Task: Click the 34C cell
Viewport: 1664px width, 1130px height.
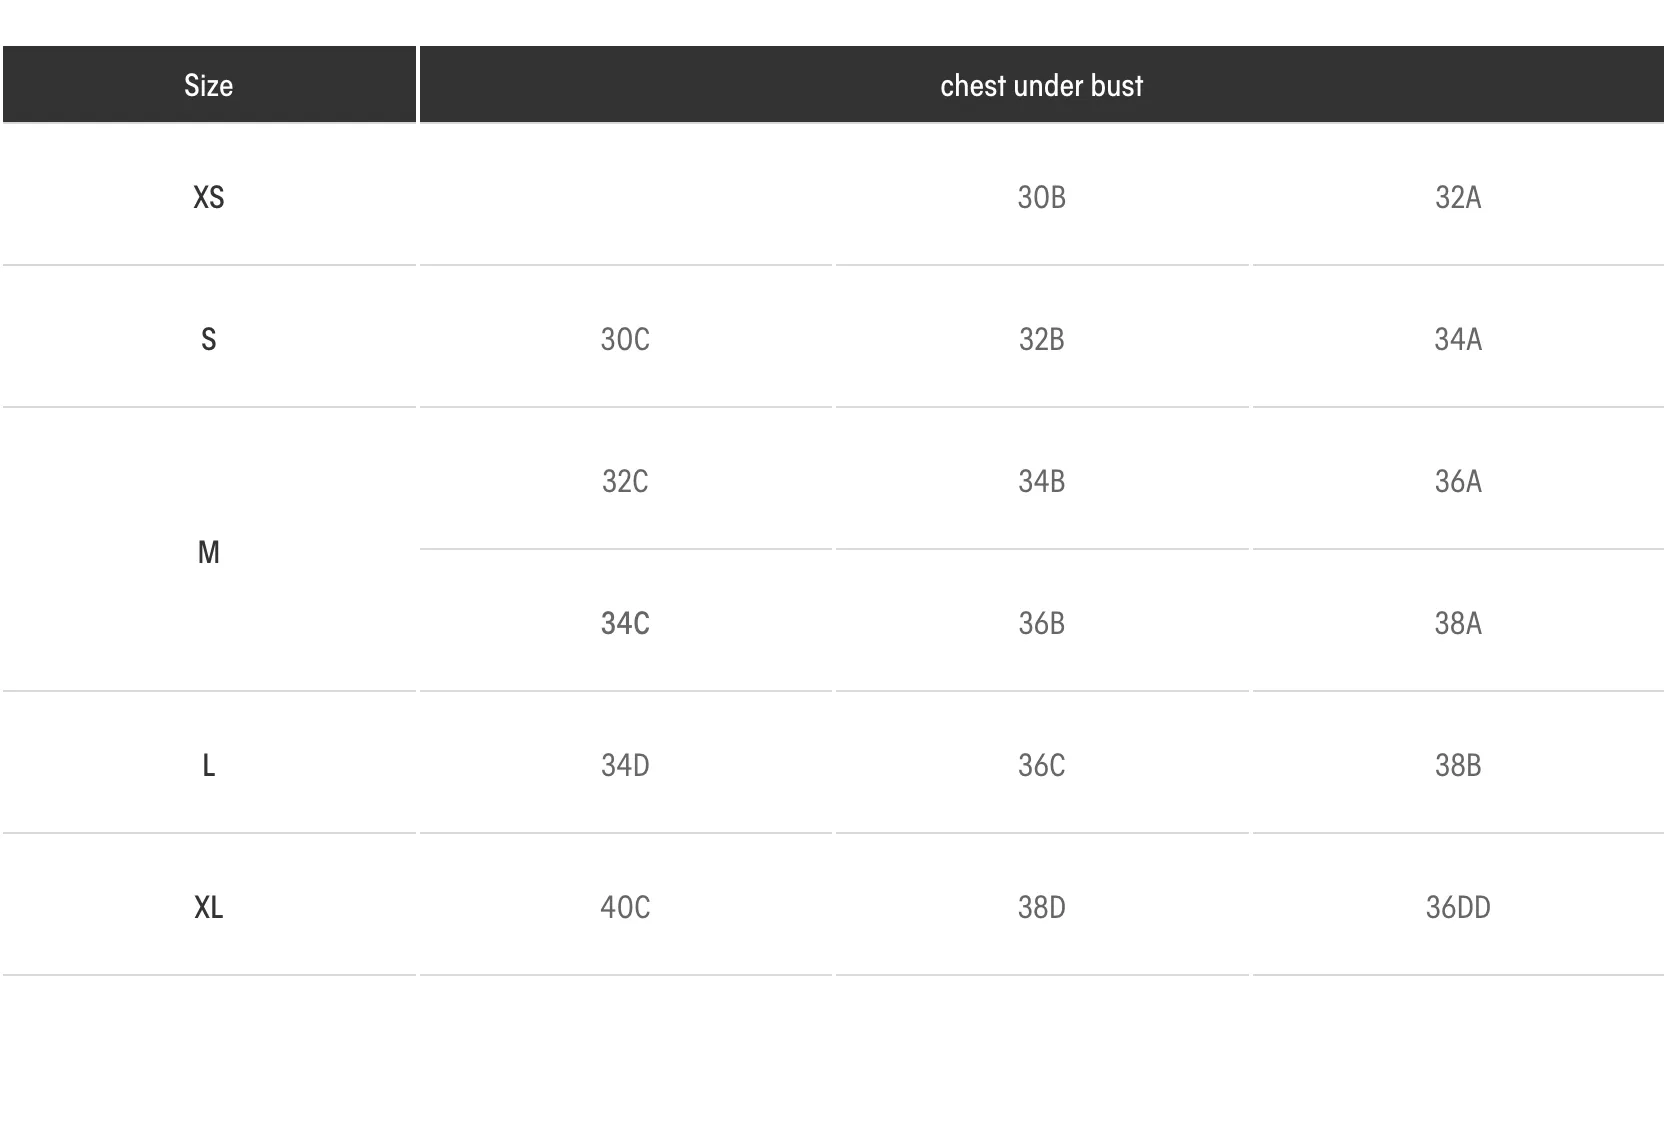Action: pos(625,623)
